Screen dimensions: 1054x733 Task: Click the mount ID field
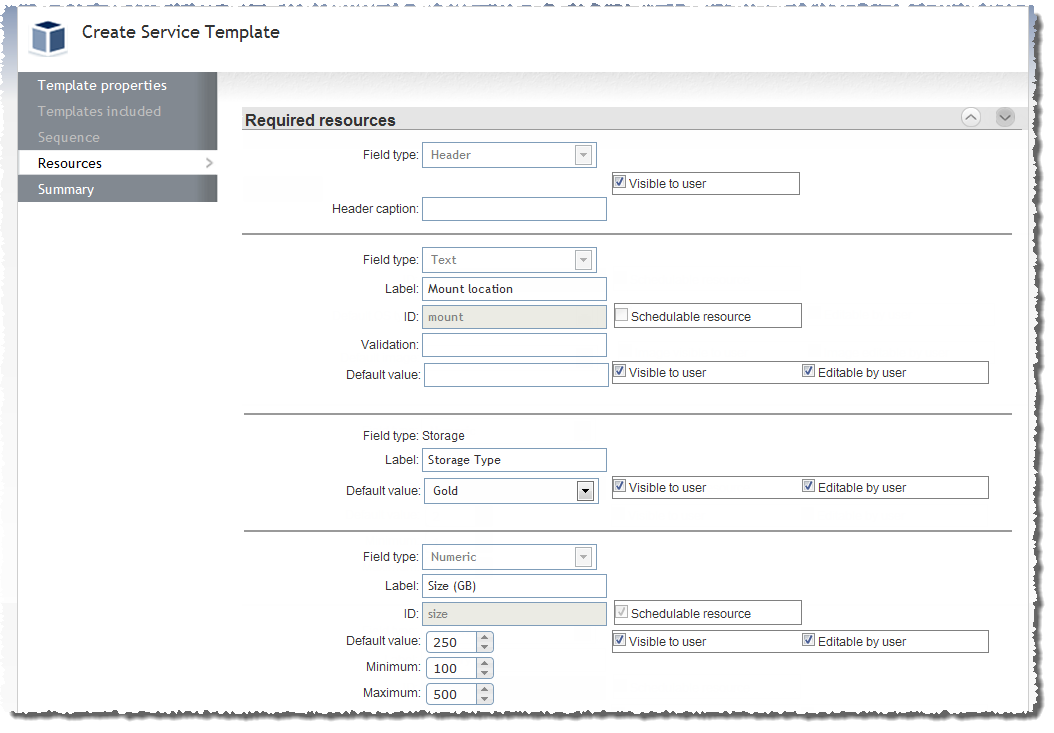click(514, 317)
